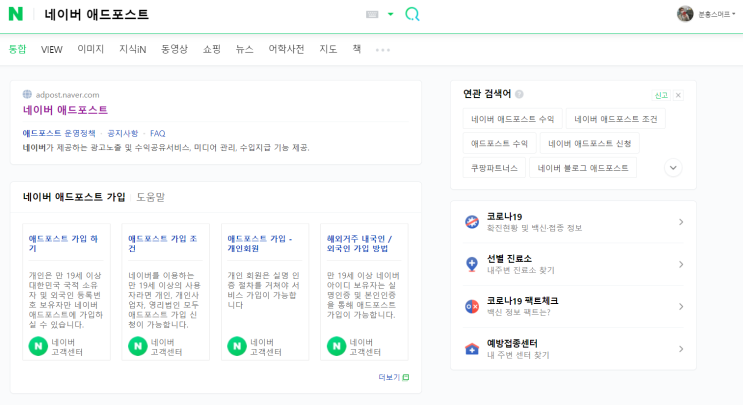Viewport: 743px width, 405px height.
Task: Click the help icon beside 연관 검색어
Action: (519, 94)
